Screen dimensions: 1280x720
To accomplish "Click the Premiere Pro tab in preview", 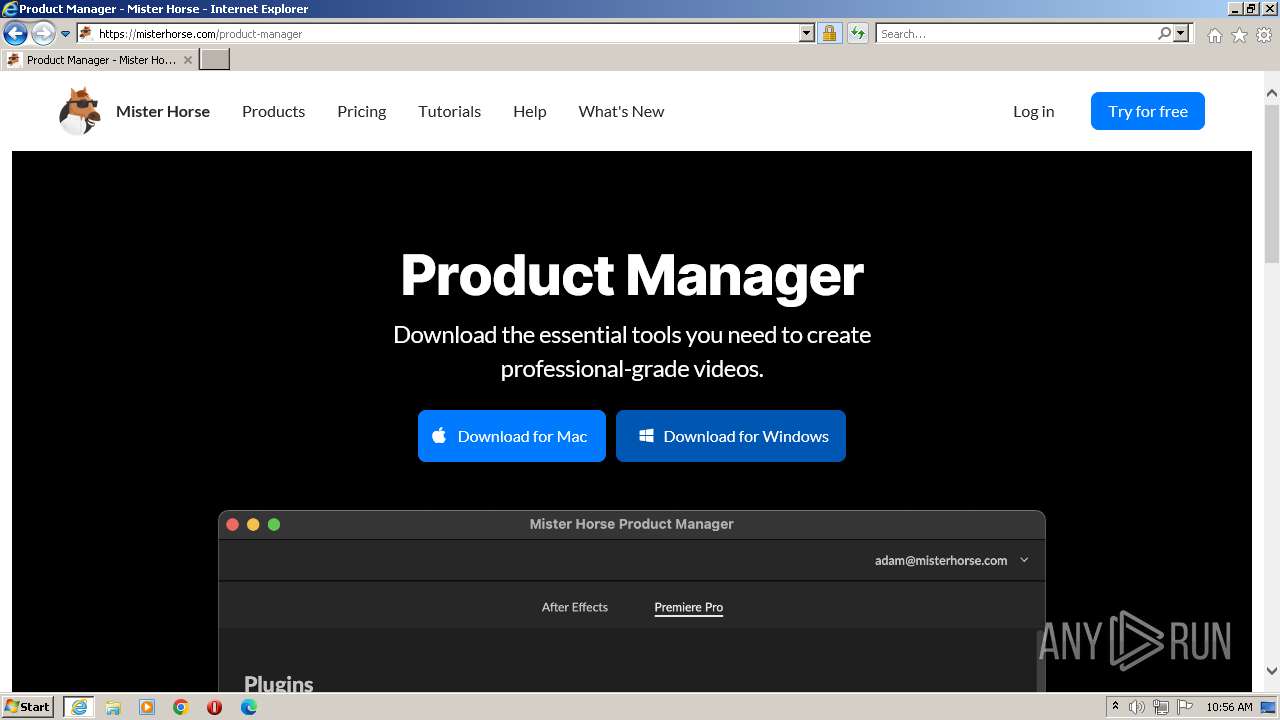I will pos(689,607).
